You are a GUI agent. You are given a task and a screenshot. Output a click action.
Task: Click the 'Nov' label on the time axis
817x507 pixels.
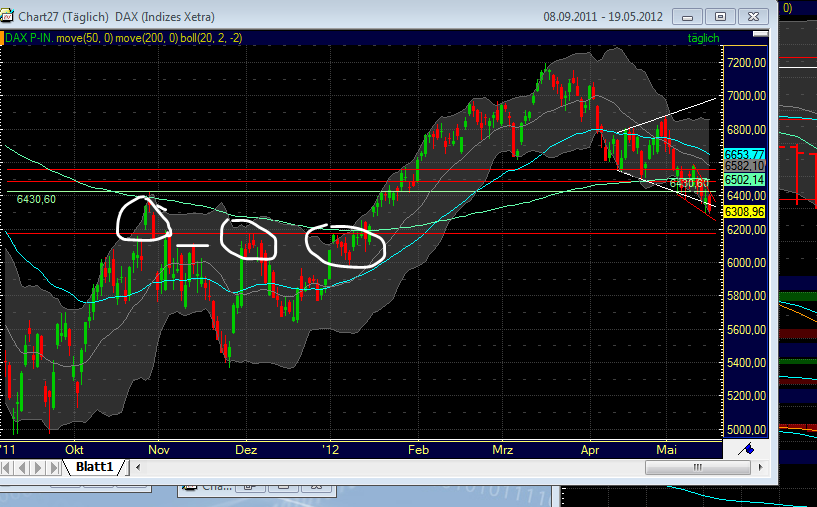coord(159,450)
